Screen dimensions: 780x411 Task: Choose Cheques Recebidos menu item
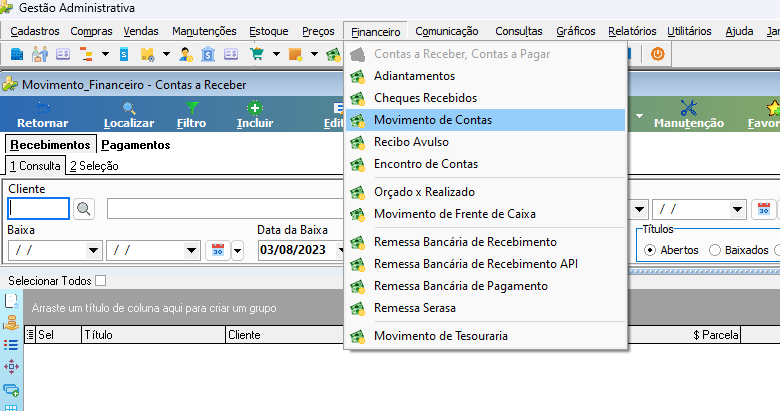click(486, 98)
